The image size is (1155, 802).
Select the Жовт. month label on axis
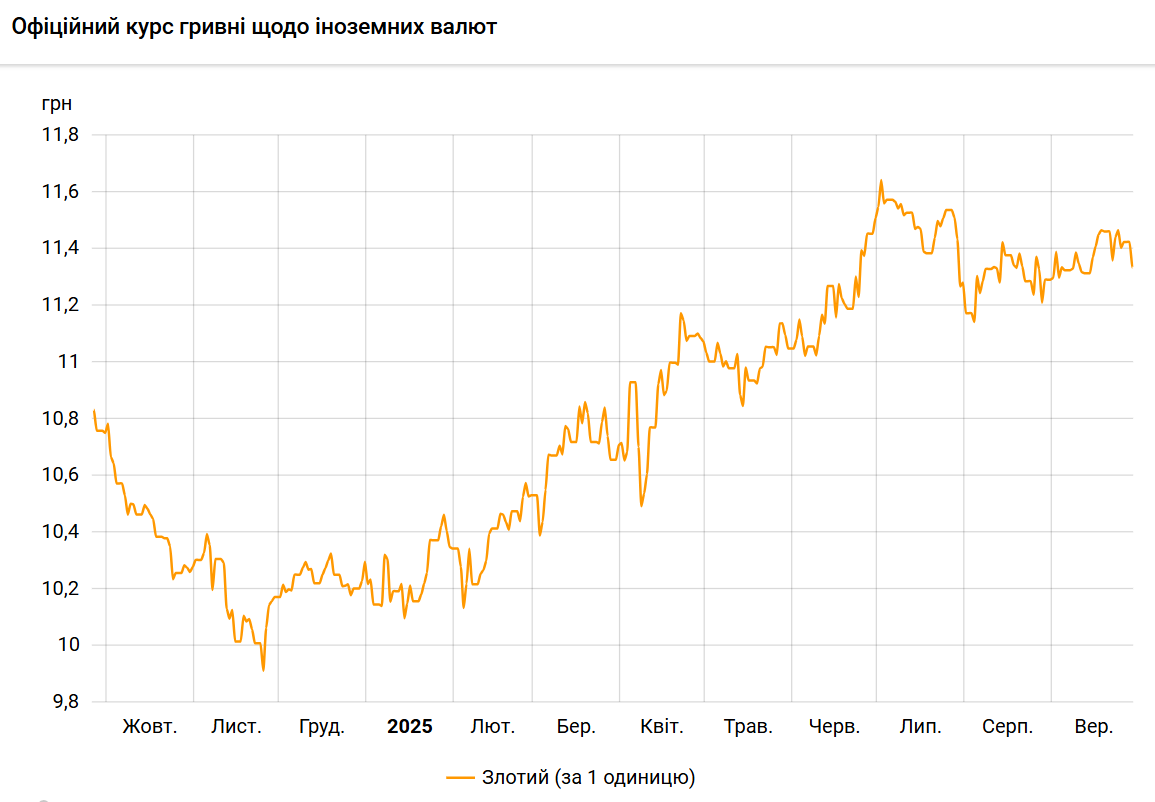pyautogui.click(x=150, y=727)
